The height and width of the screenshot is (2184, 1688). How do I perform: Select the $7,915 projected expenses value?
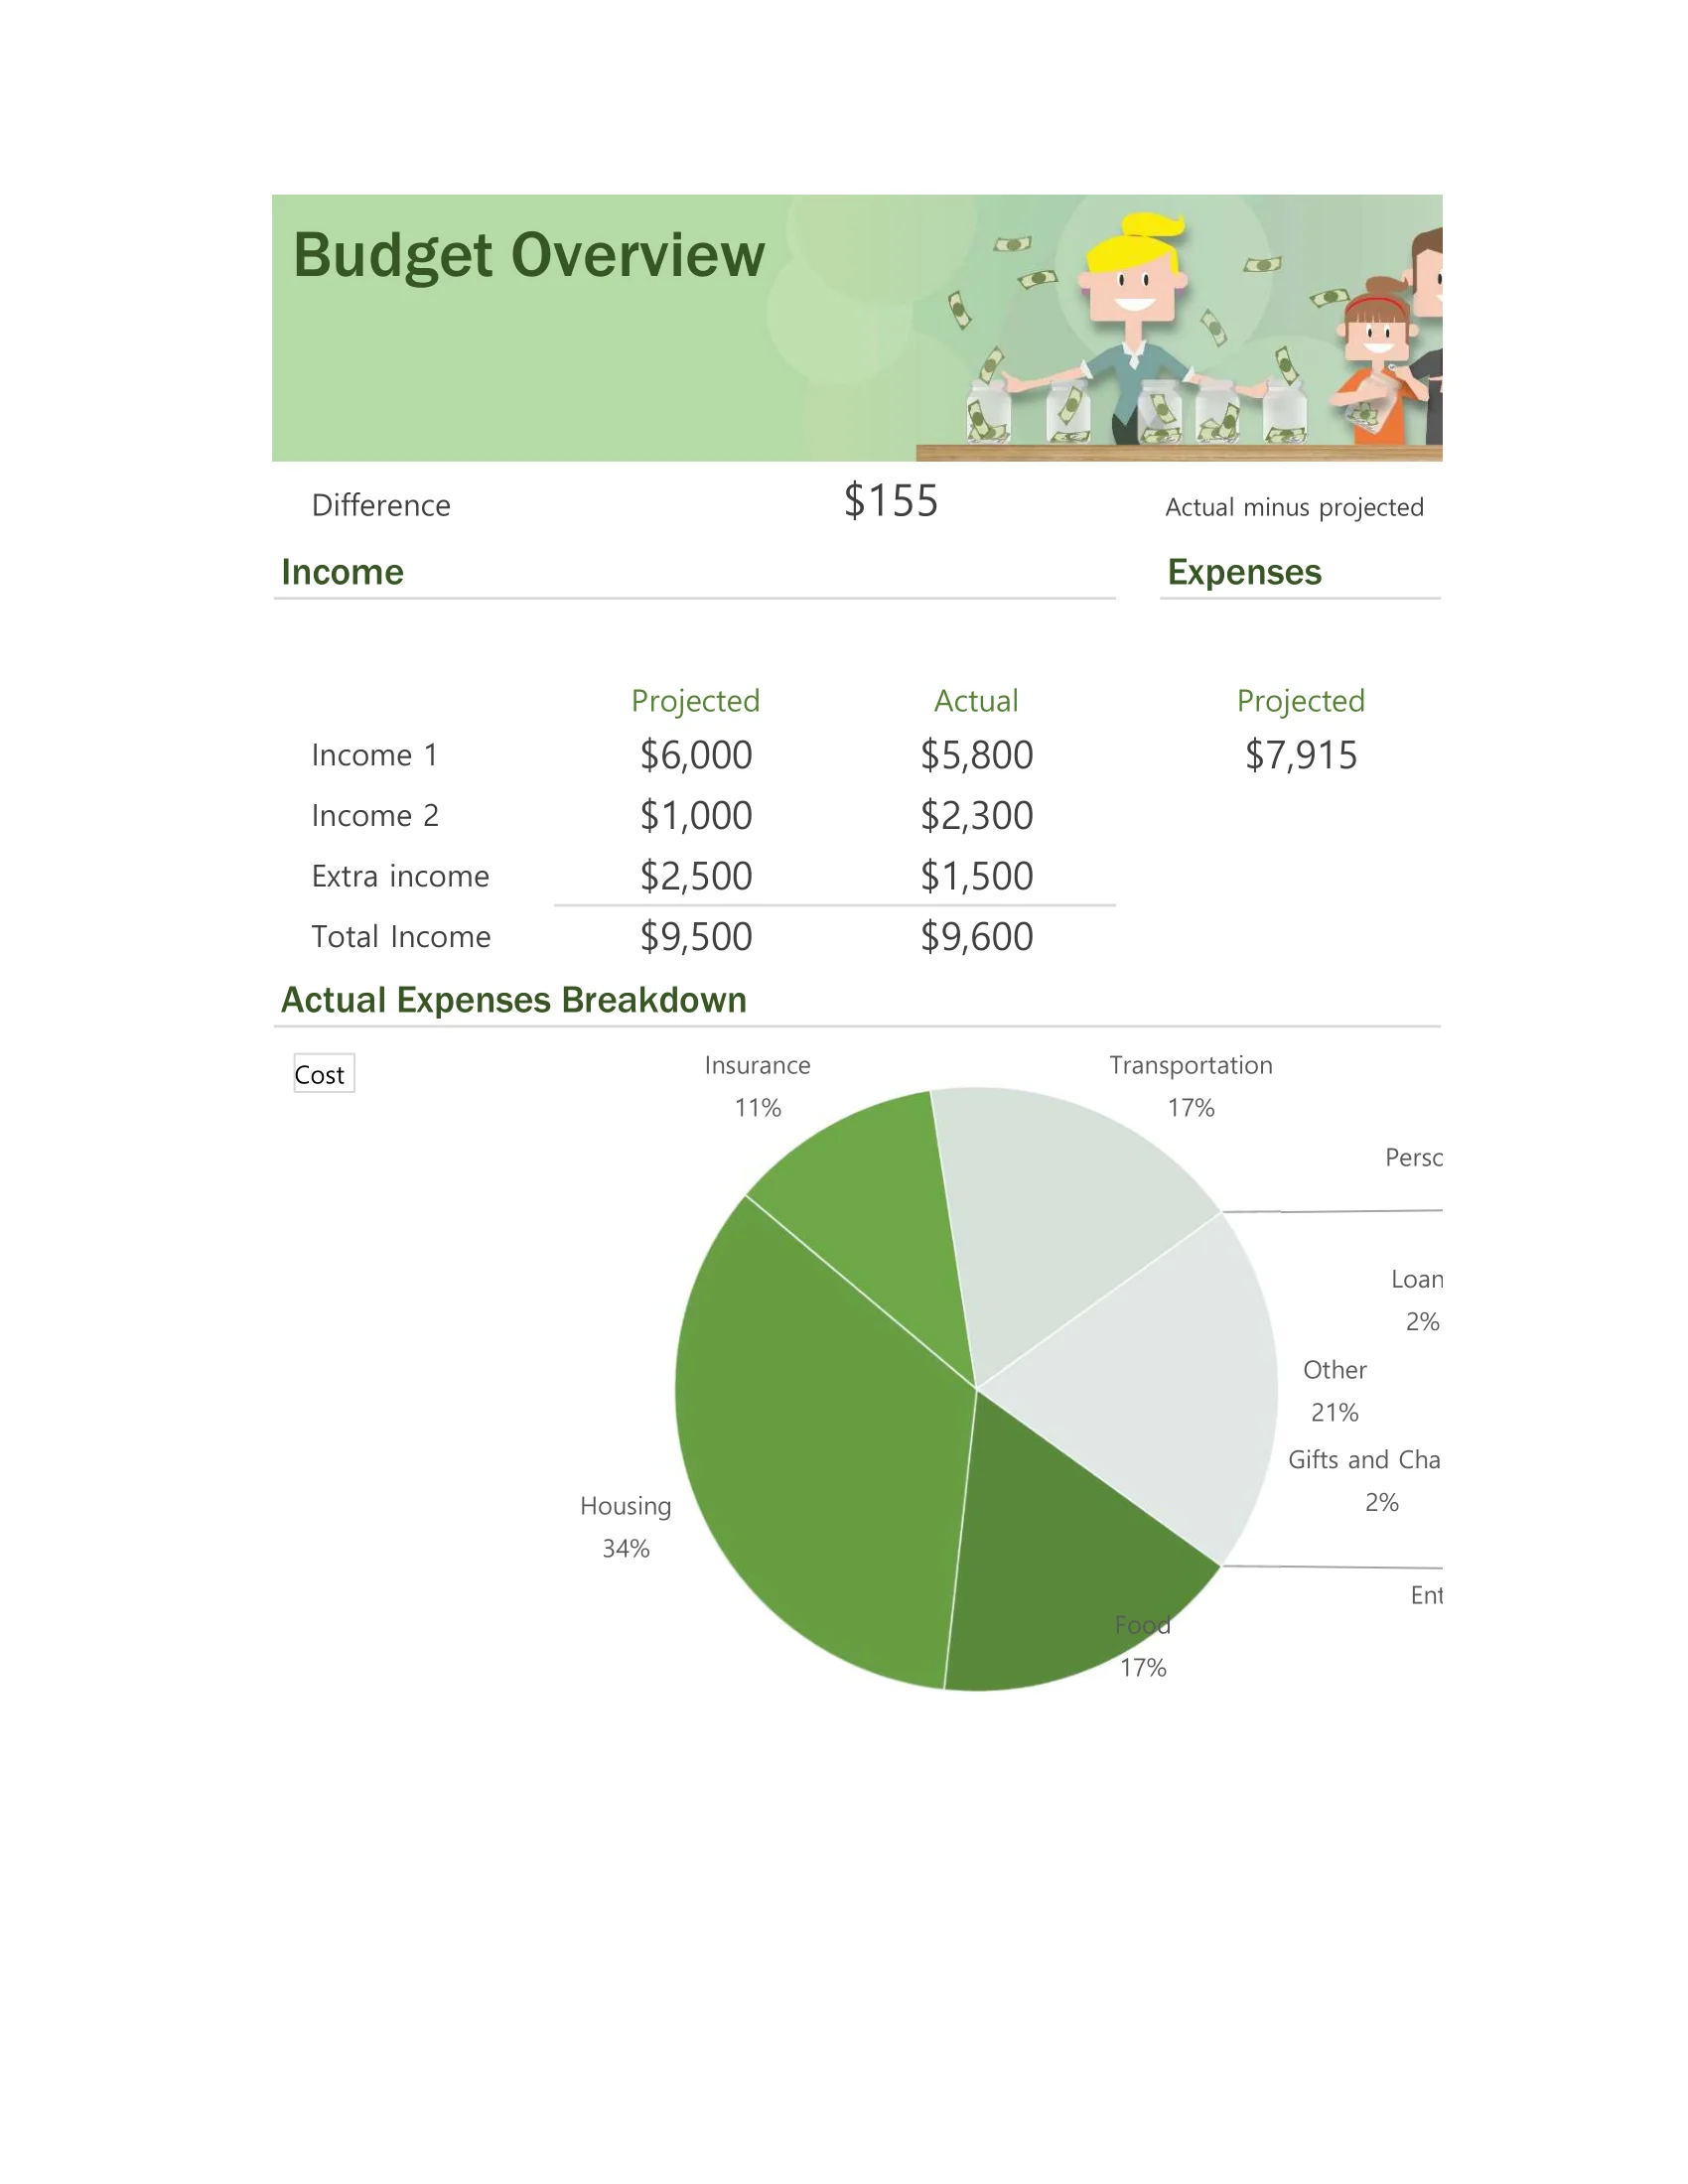click(1301, 755)
